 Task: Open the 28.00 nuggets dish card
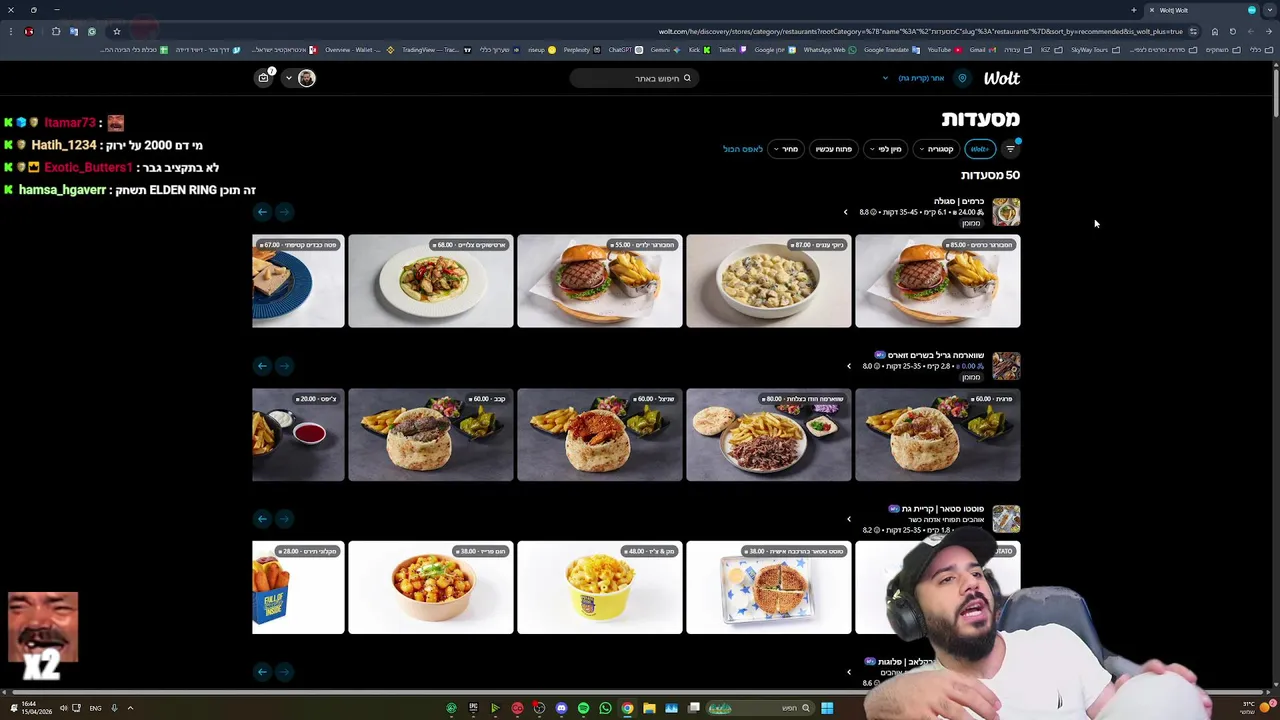pyautogui.click(x=298, y=588)
